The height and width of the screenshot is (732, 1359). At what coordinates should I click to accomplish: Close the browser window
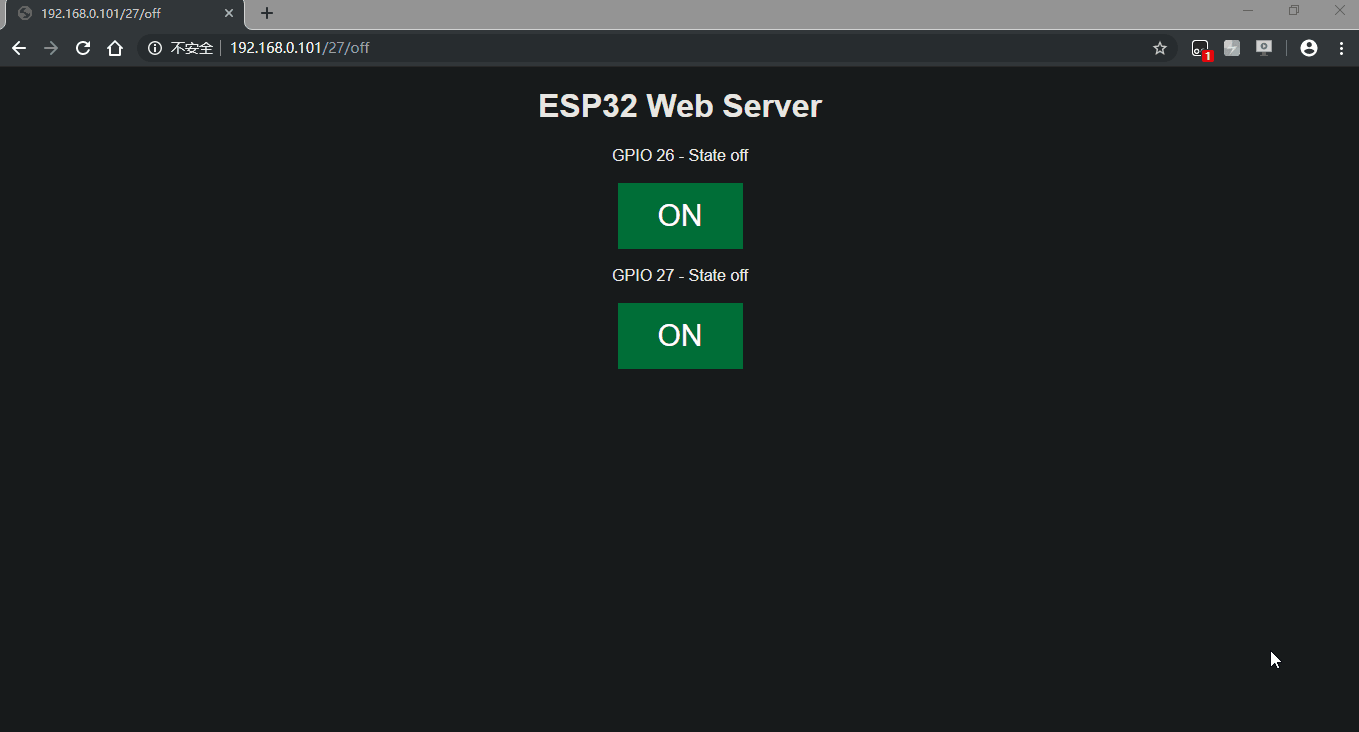(1340, 11)
